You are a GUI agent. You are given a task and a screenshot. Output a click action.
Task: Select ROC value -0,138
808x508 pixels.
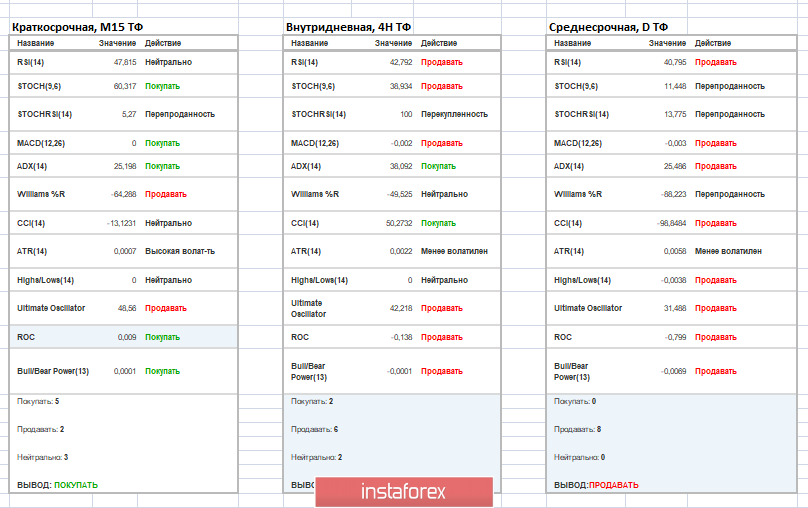pos(401,337)
